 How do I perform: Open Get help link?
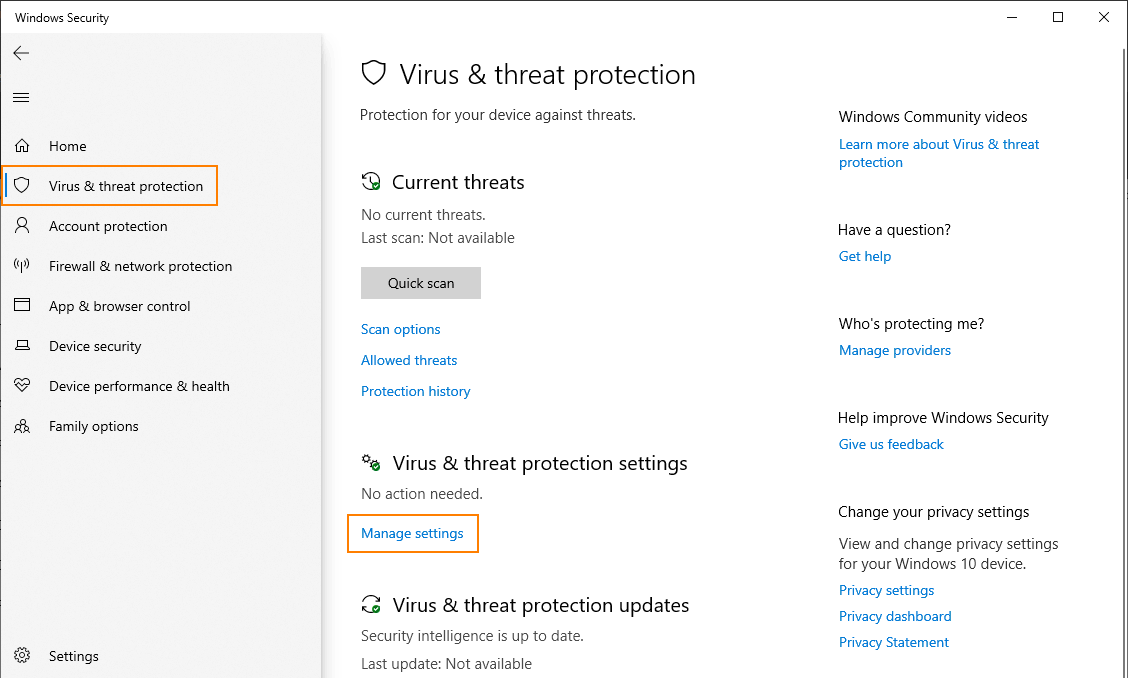865,256
